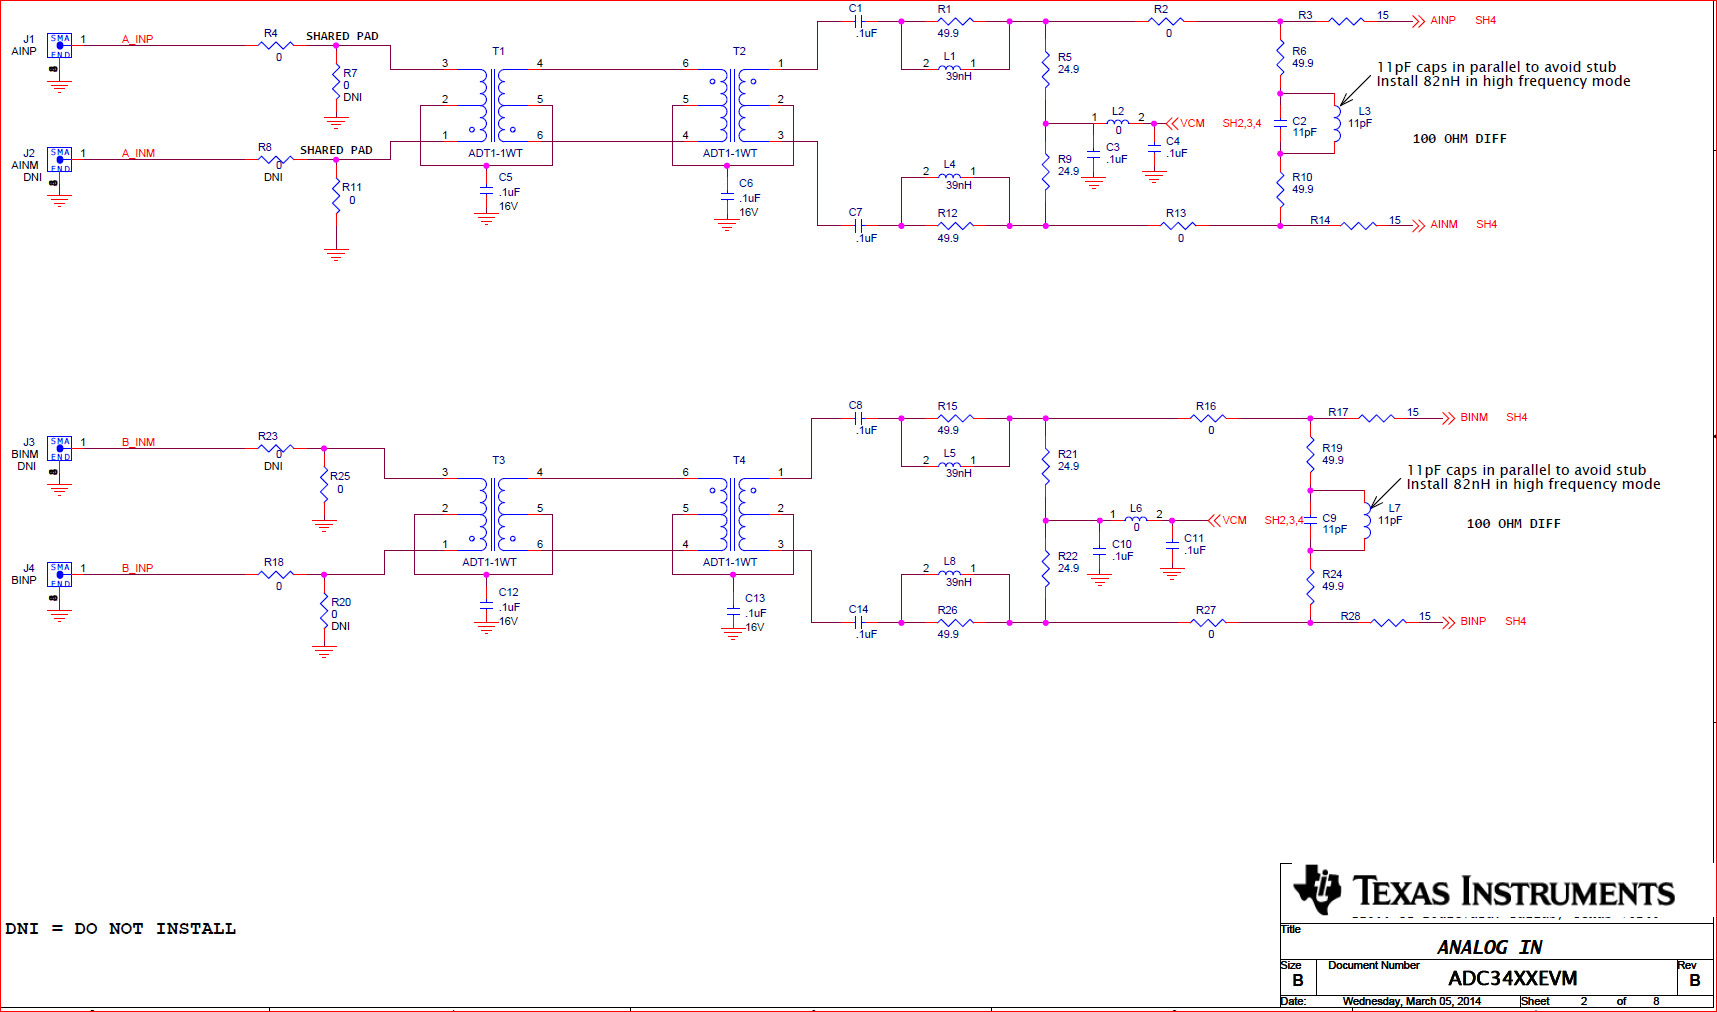Image resolution: width=1717 pixels, height=1012 pixels.
Task: Click the stub note above L7
Action: click(1533, 477)
